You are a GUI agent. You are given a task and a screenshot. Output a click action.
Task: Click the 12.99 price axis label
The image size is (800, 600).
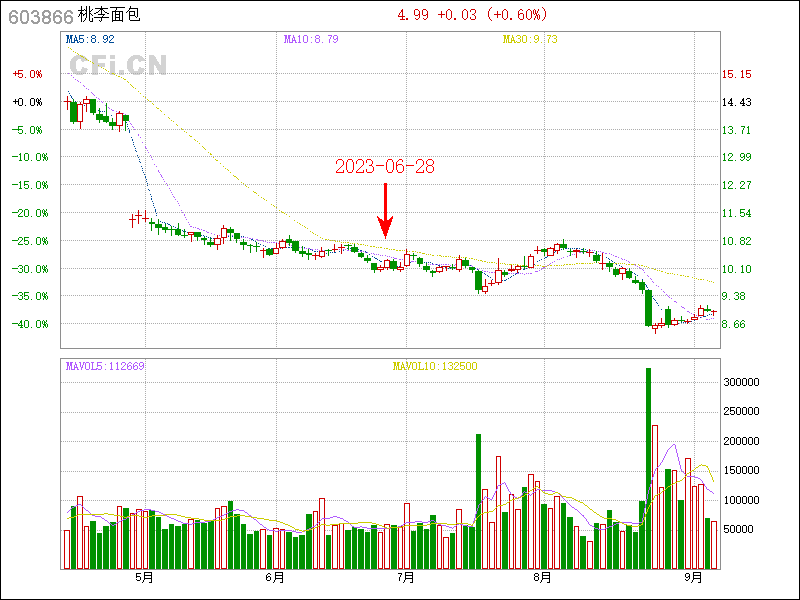point(736,157)
